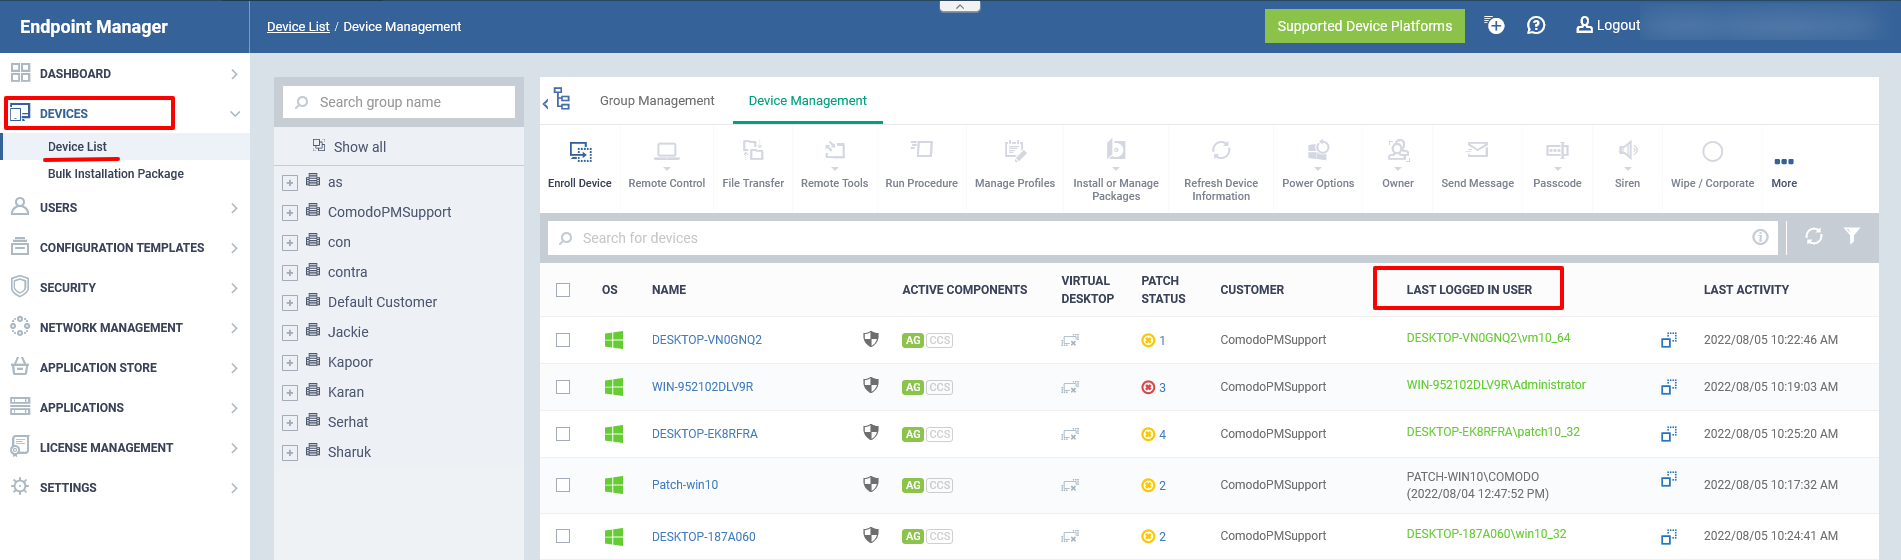1901x560 pixels.
Task: Expand the Serhat group node
Action: [x=289, y=423]
